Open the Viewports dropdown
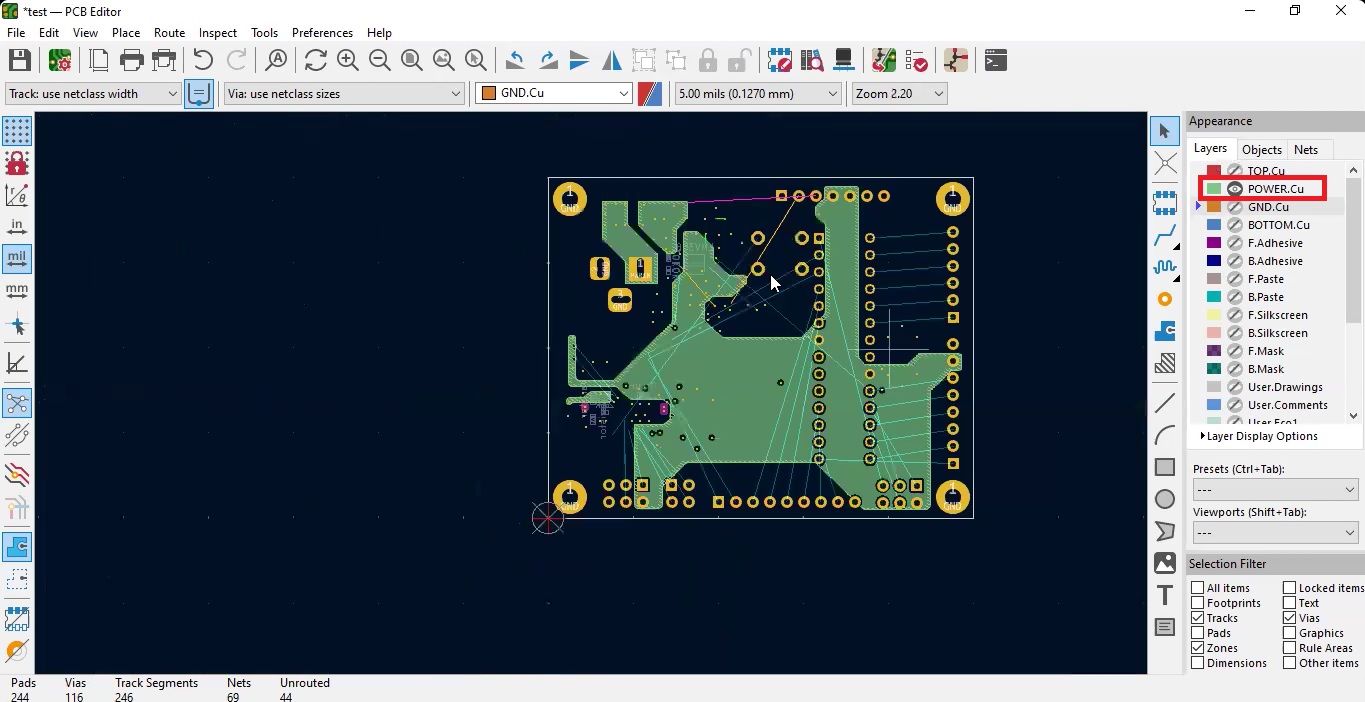 pos(1275,533)
